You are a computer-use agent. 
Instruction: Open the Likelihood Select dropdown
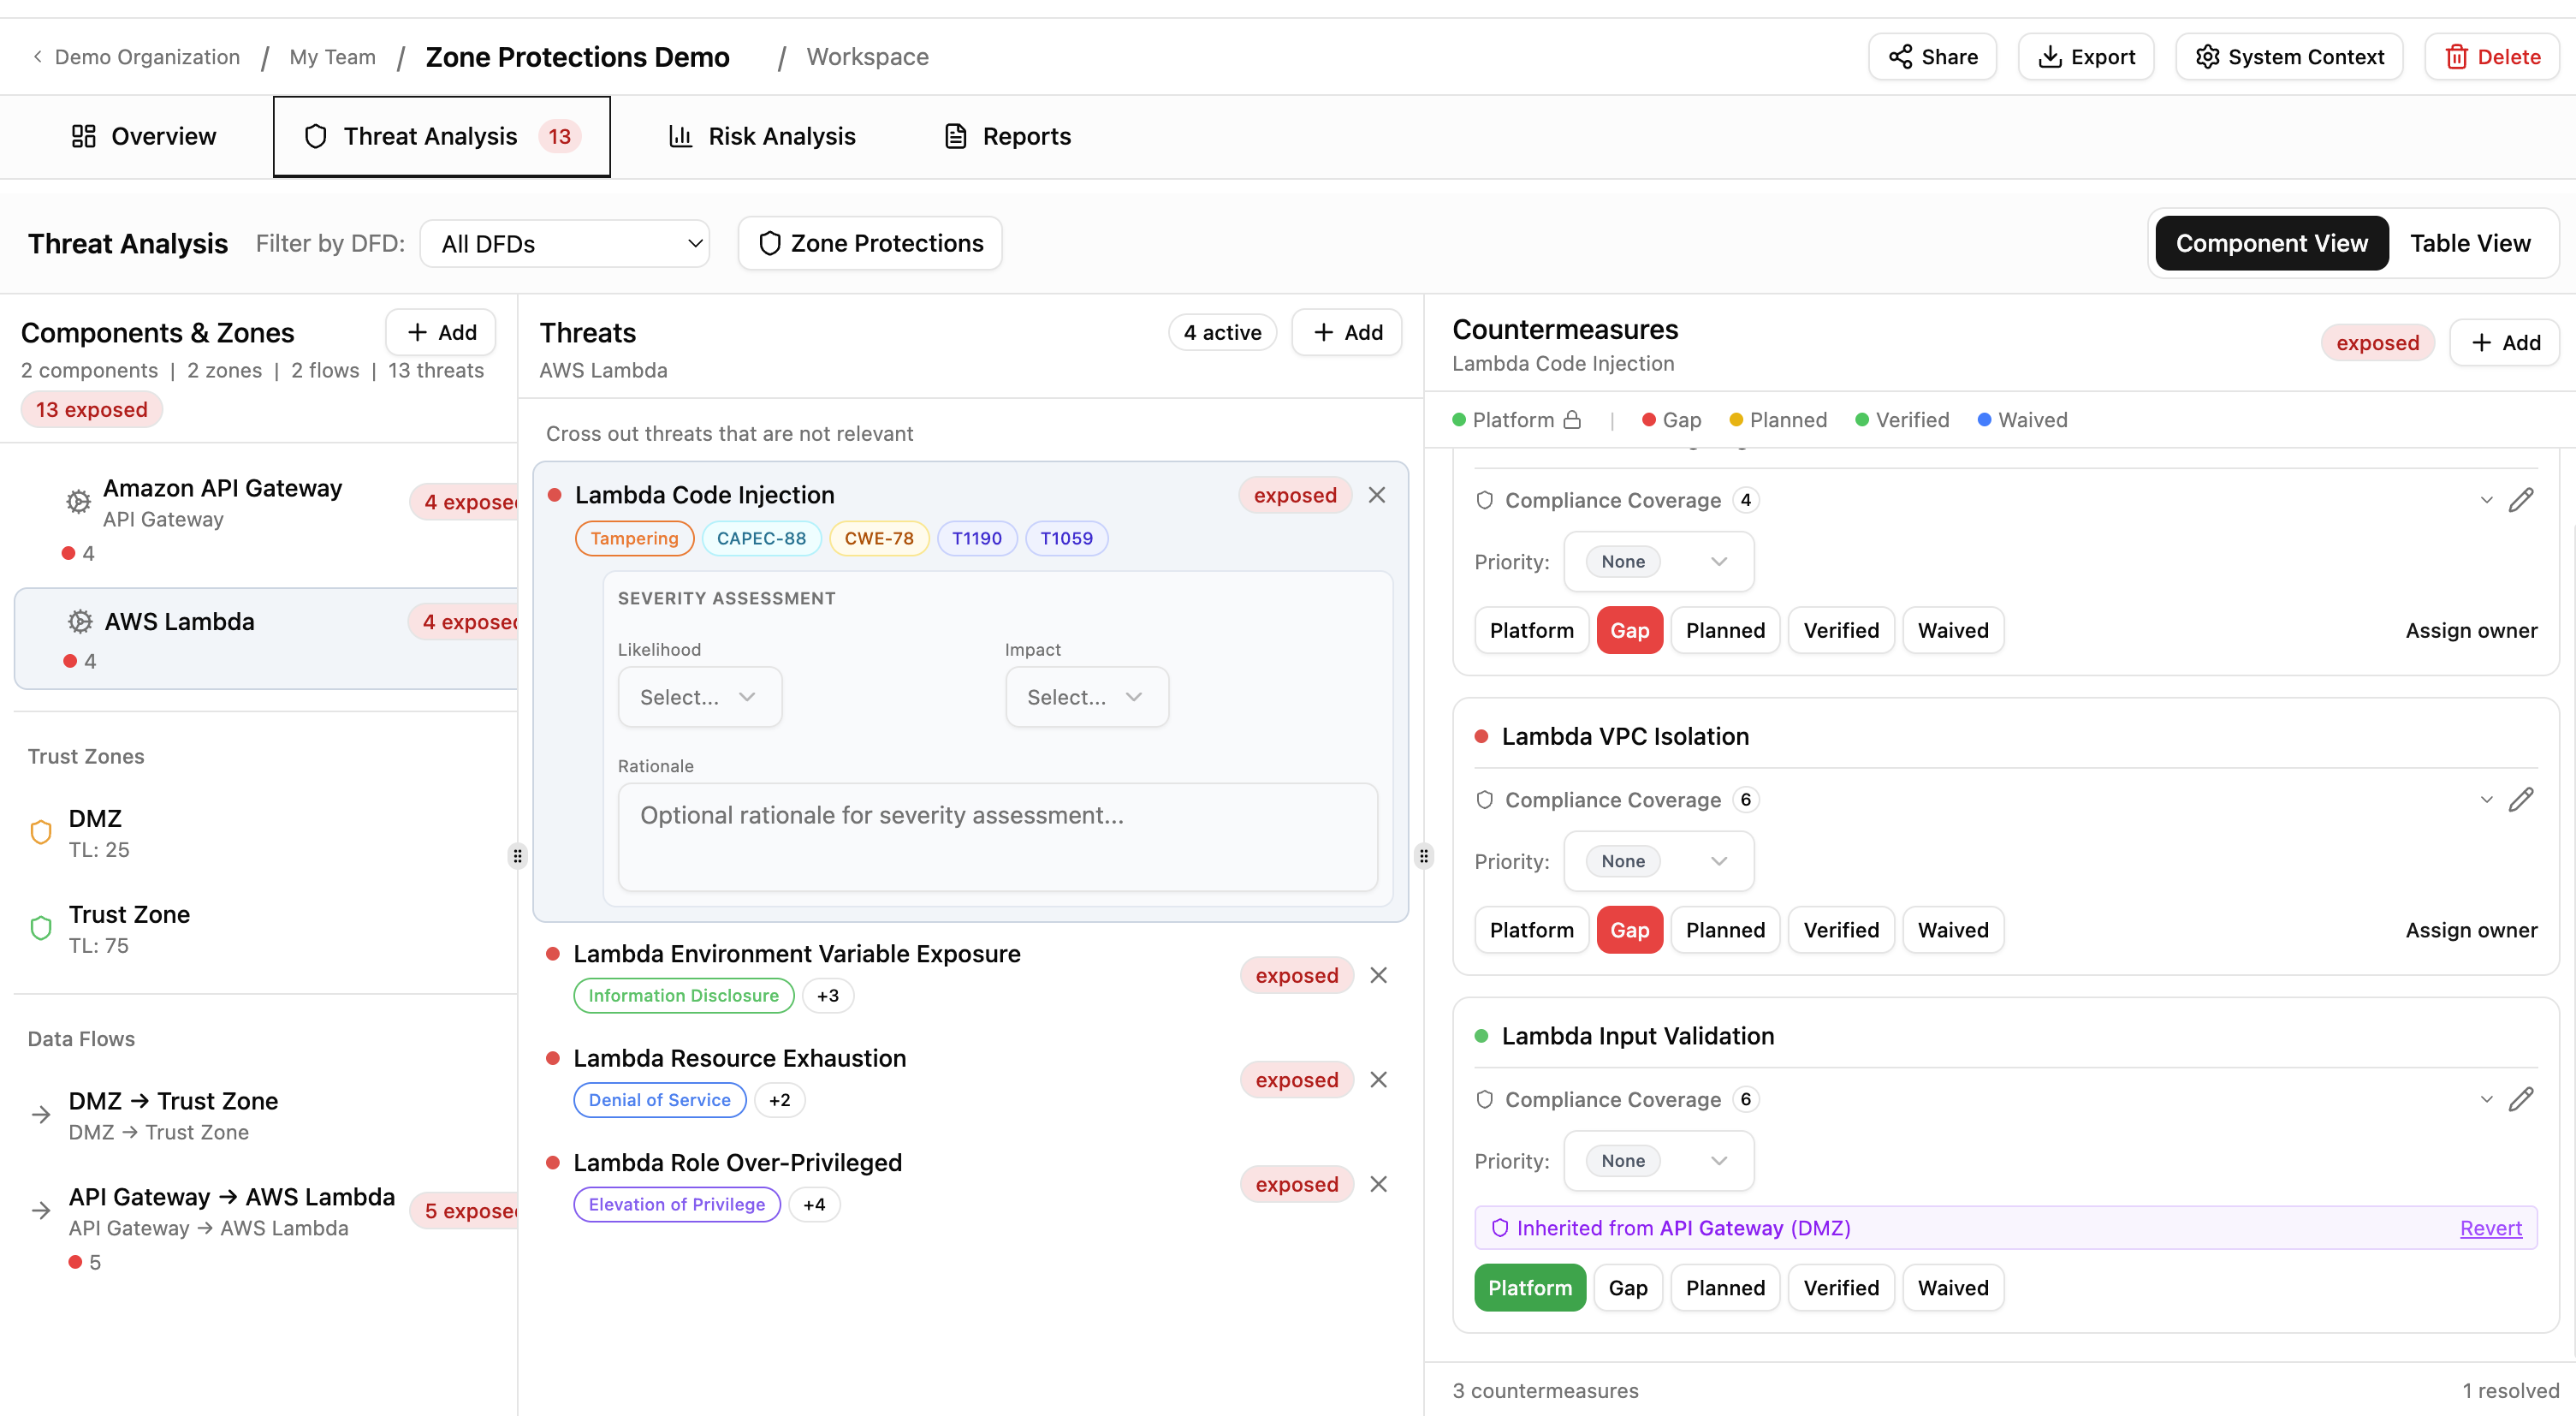click(699, 697)
